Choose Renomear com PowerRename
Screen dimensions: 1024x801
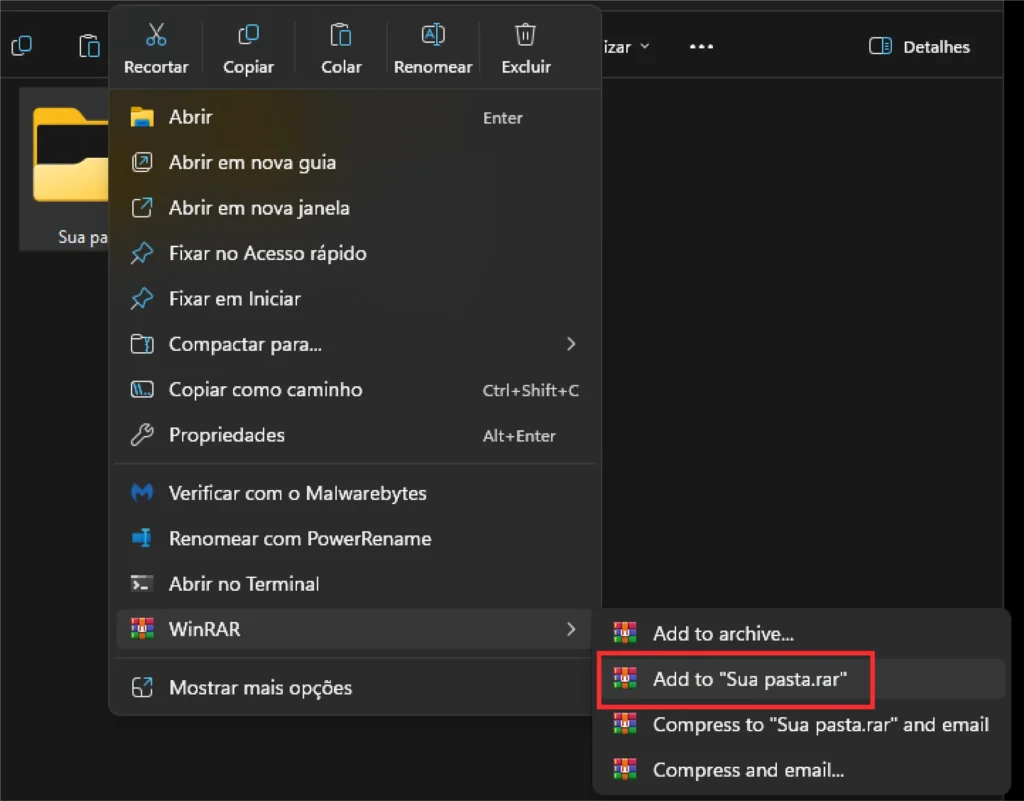[299, 538]
